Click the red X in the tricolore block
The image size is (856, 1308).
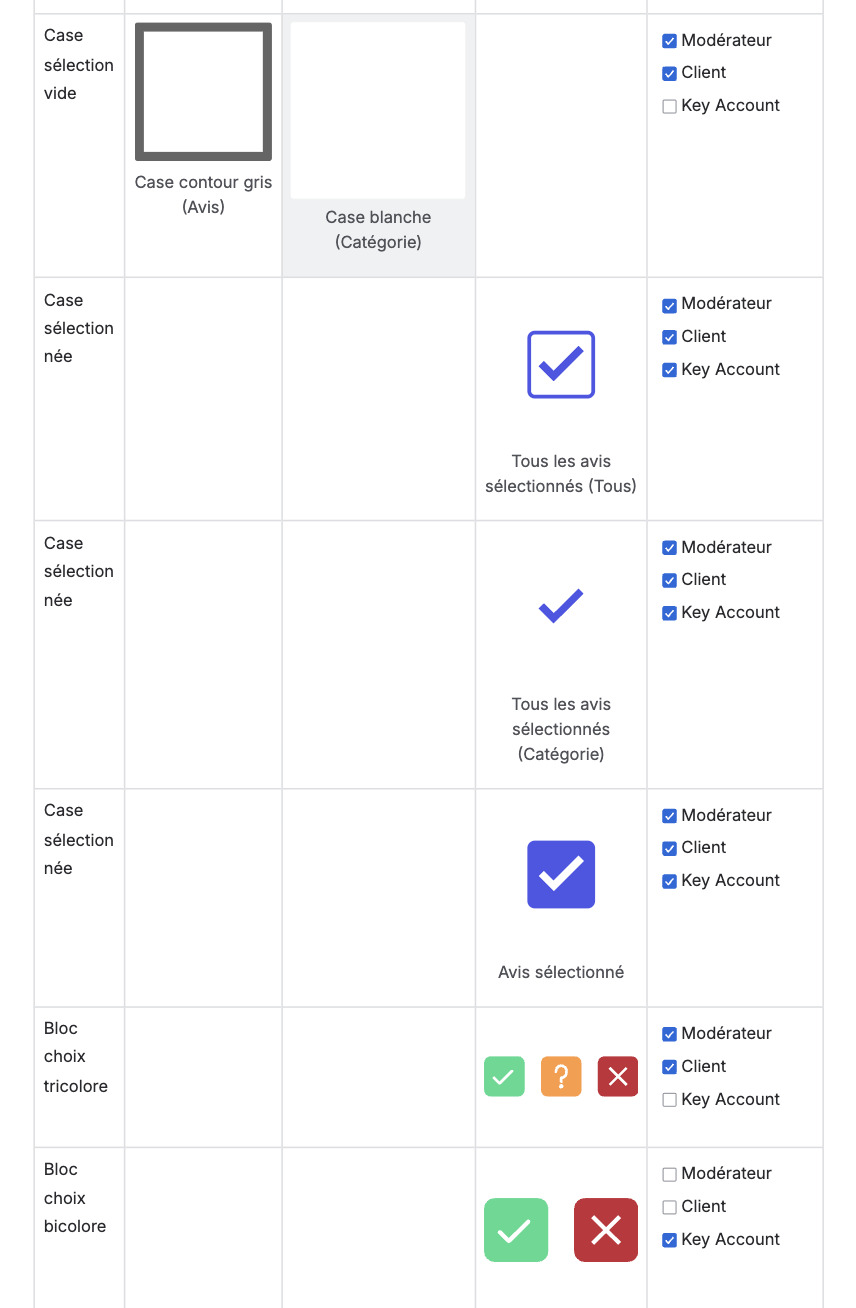(617, 1076)
